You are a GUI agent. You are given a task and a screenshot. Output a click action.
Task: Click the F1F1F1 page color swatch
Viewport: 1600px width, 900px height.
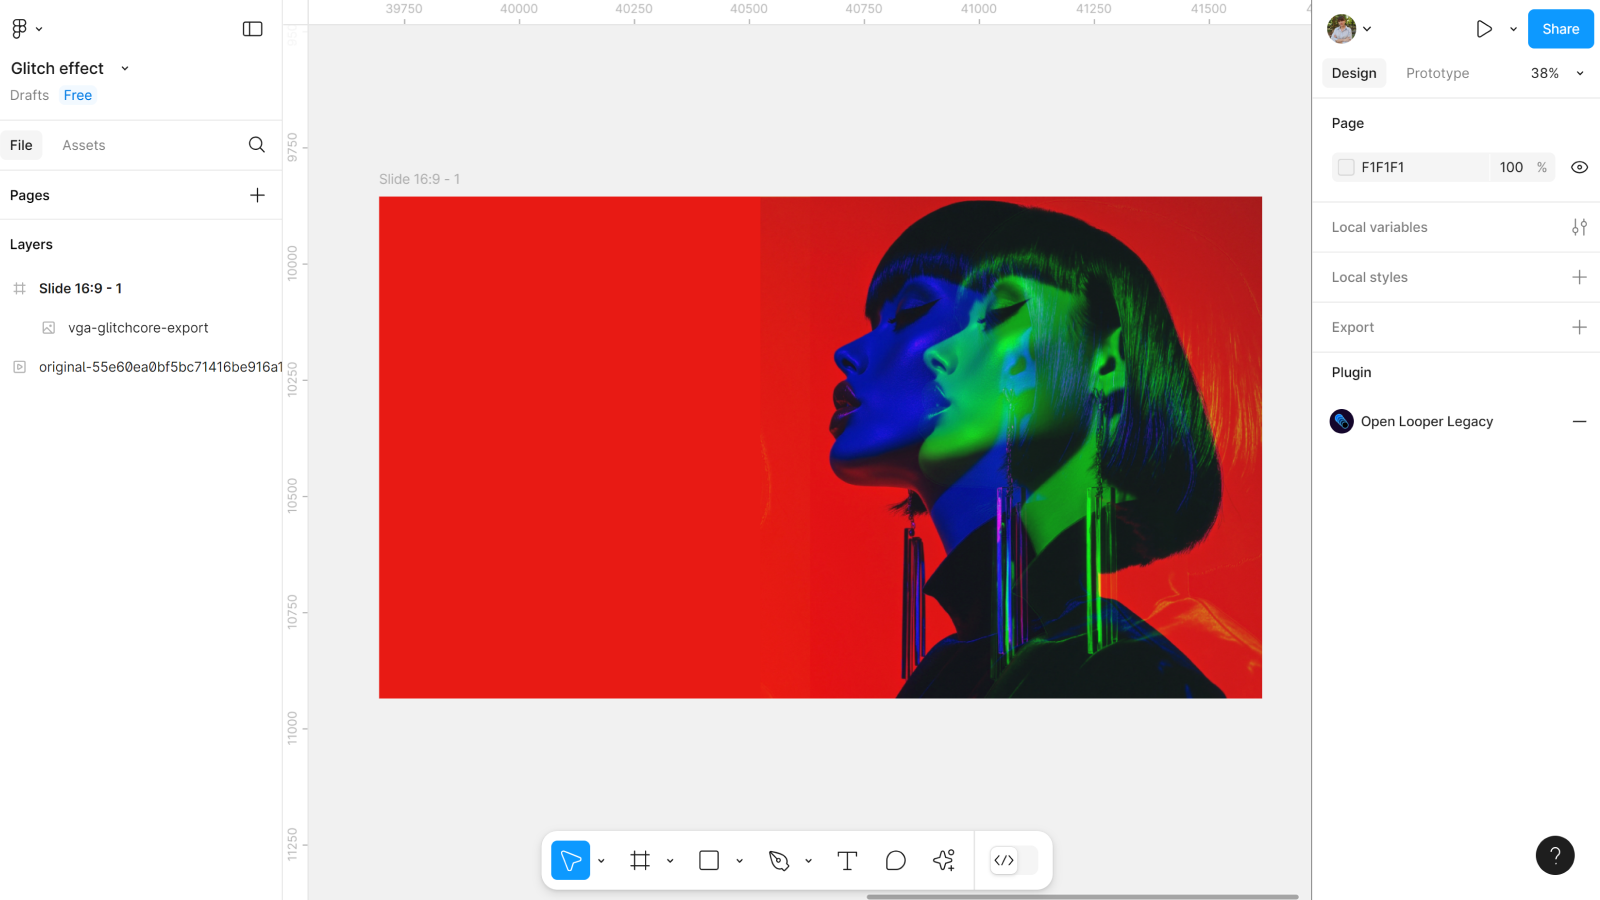1346,167
